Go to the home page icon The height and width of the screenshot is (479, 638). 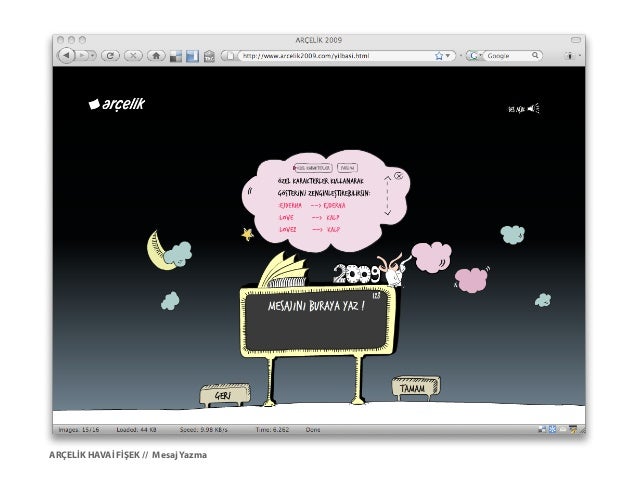pos(156,55)
